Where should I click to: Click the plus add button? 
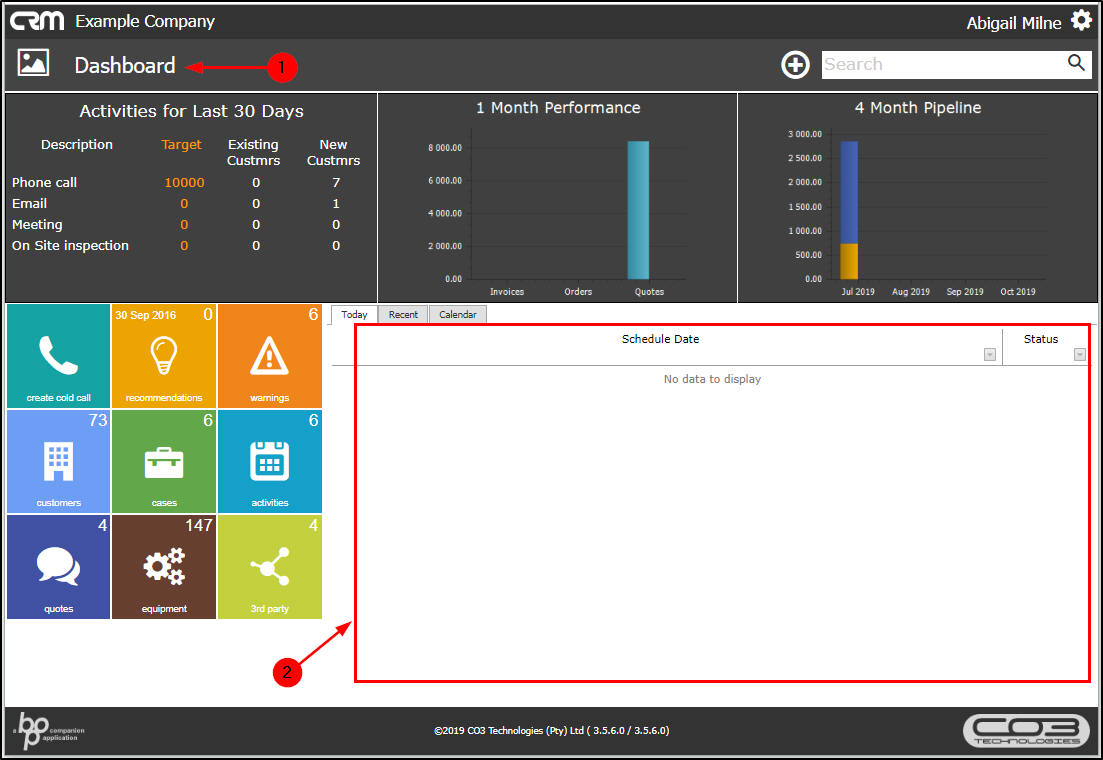coord(795,65)
